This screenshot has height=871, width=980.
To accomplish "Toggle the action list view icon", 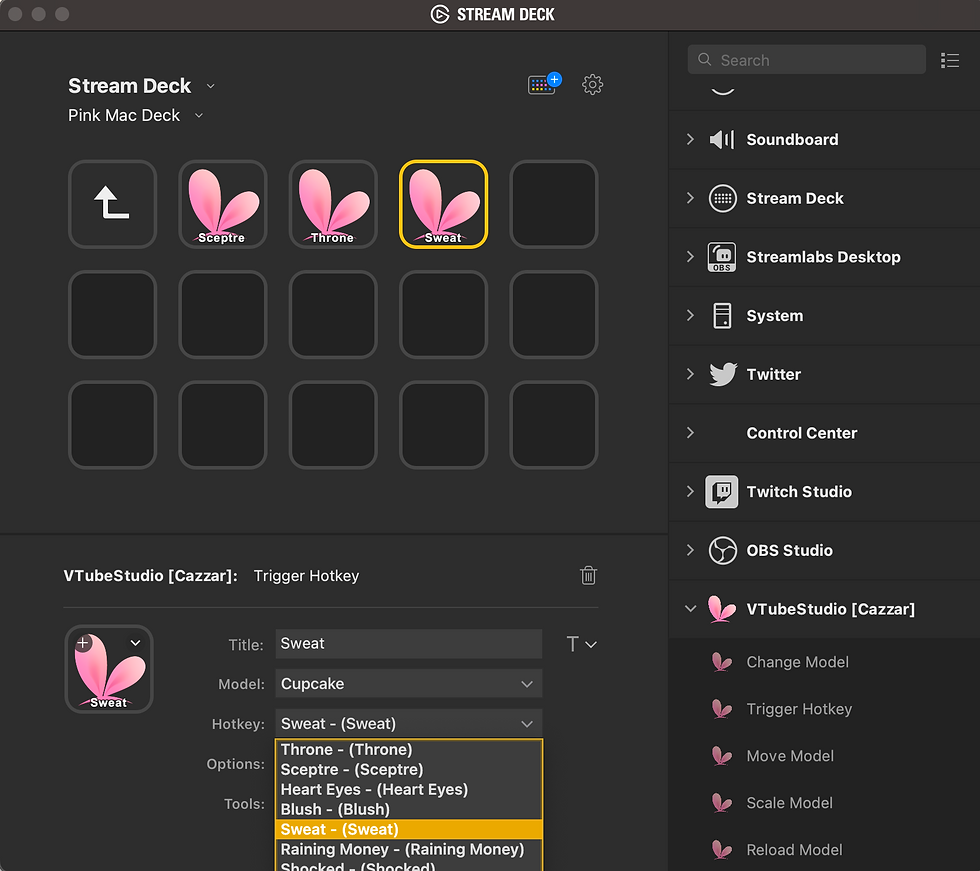I will point(950,60).
